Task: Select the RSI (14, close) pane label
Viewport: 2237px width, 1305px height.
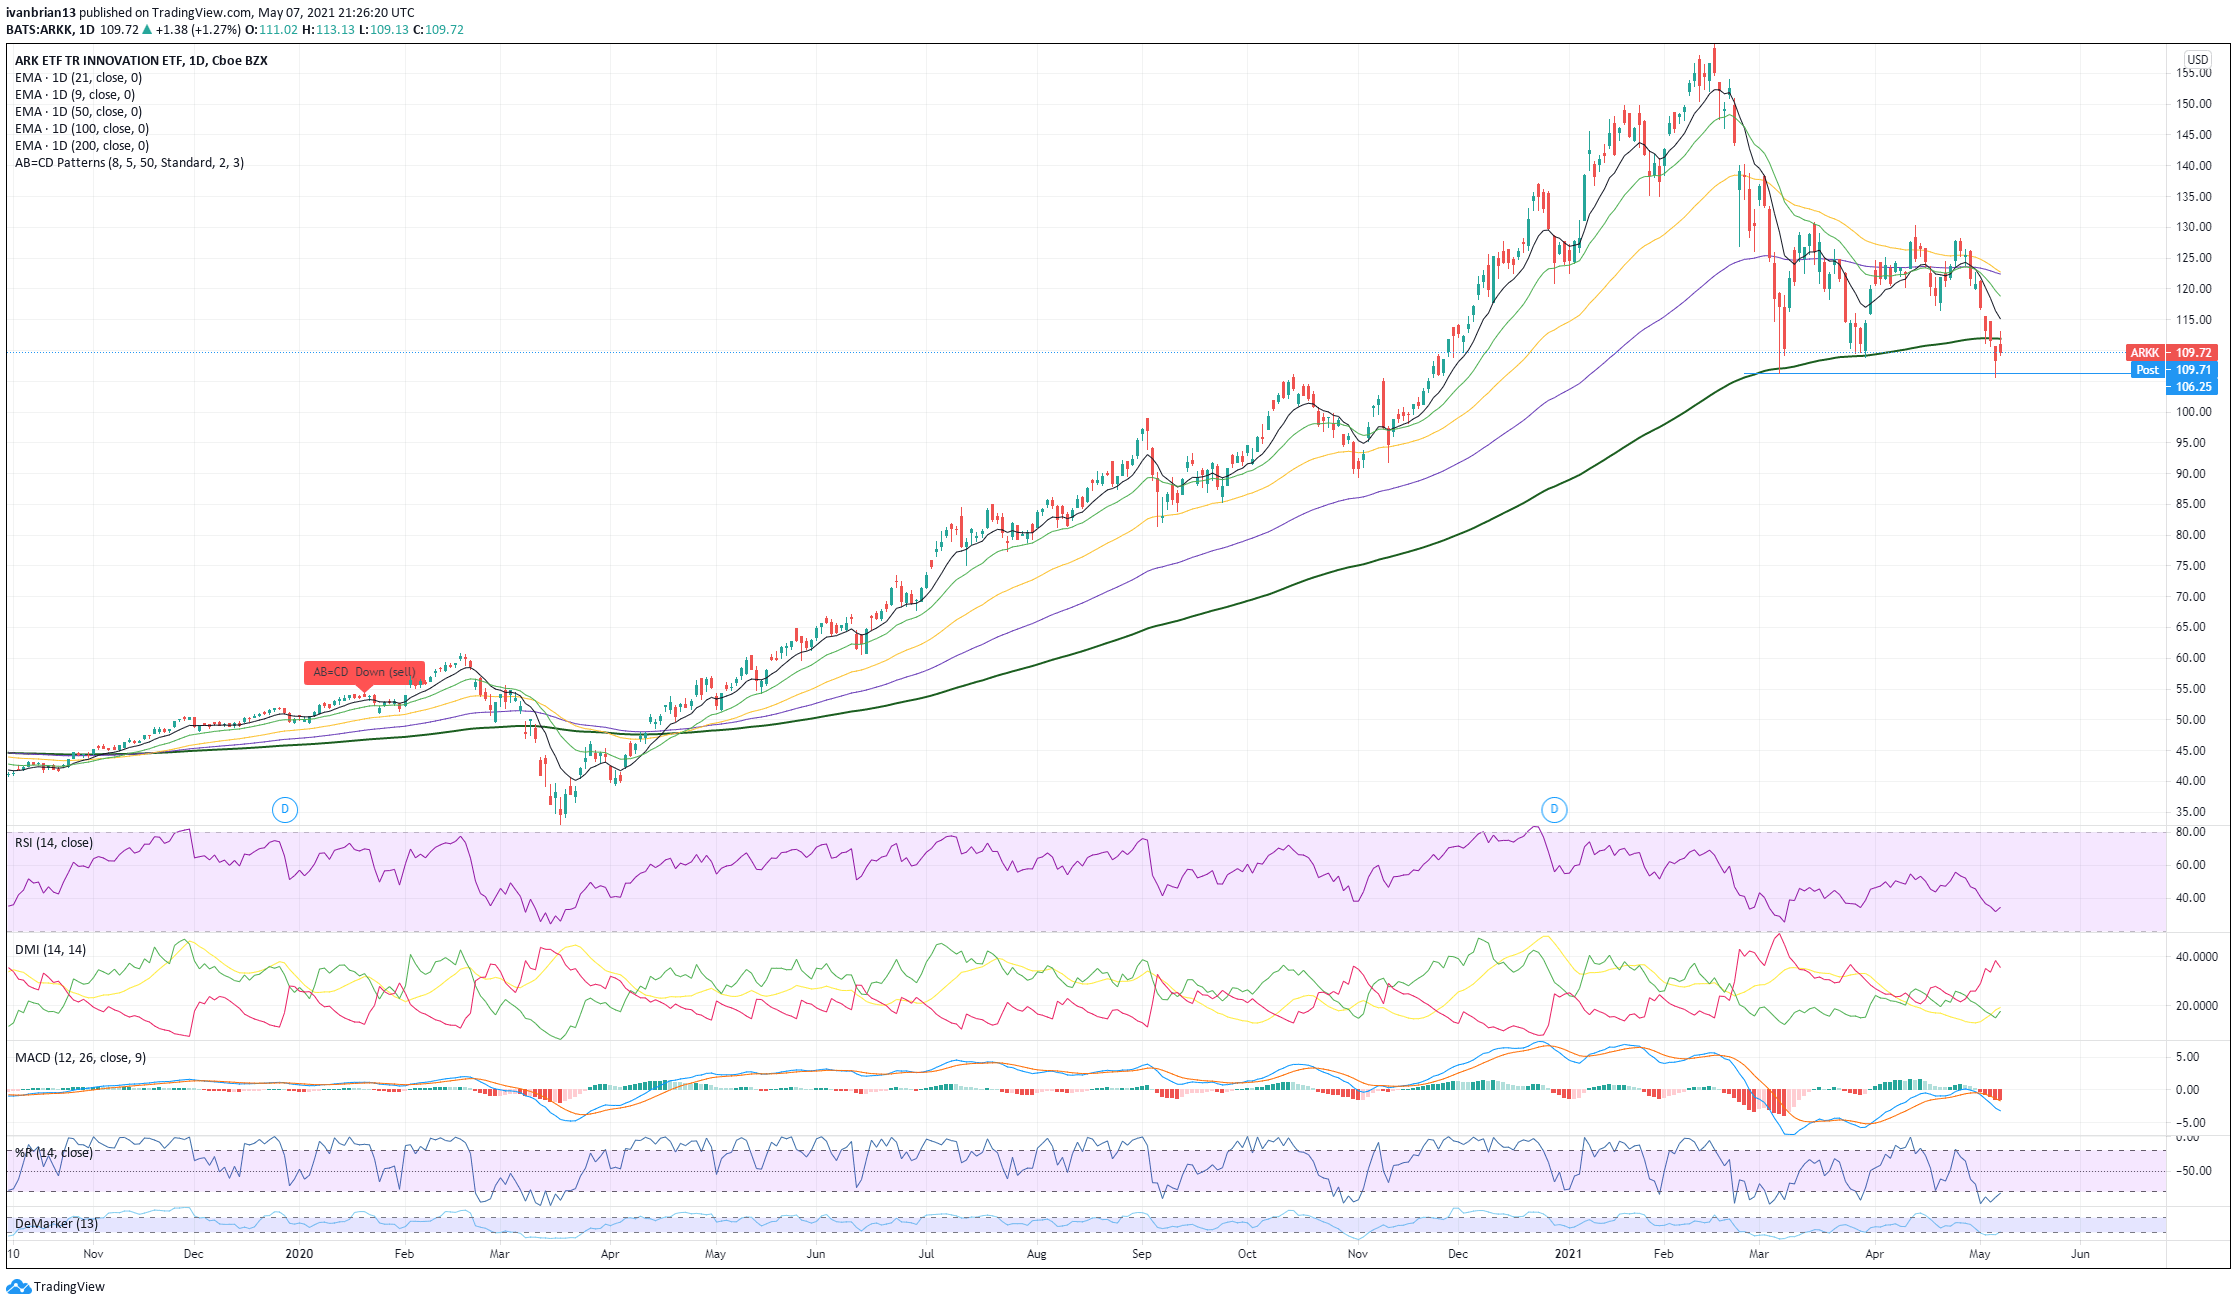Action: 54,842
